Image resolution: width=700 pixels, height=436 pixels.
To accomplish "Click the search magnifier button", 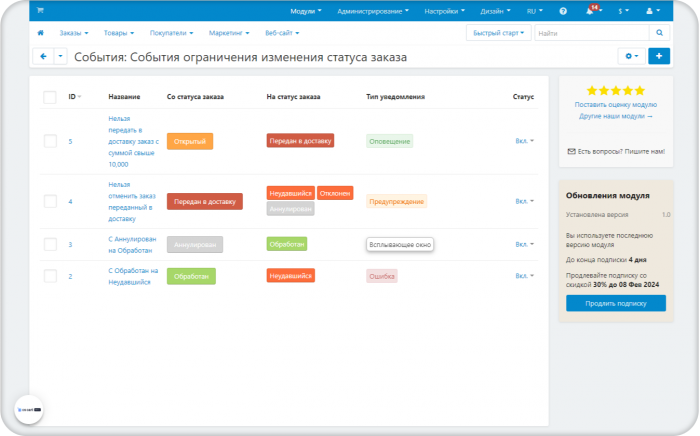I will coord(659,33).
